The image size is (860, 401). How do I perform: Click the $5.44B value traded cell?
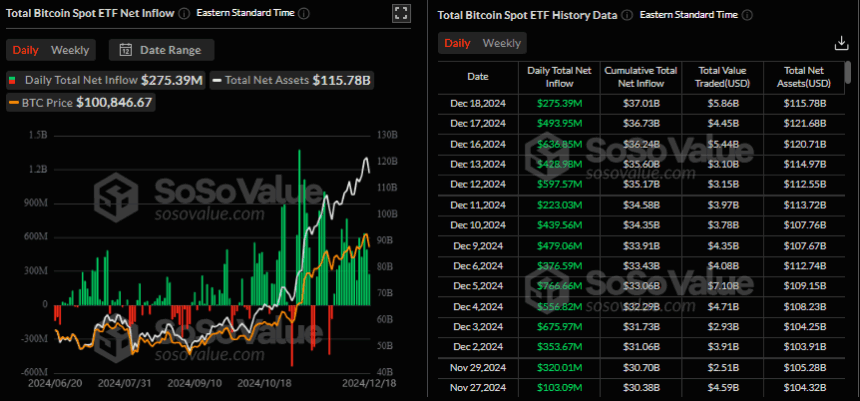[722, 144]
